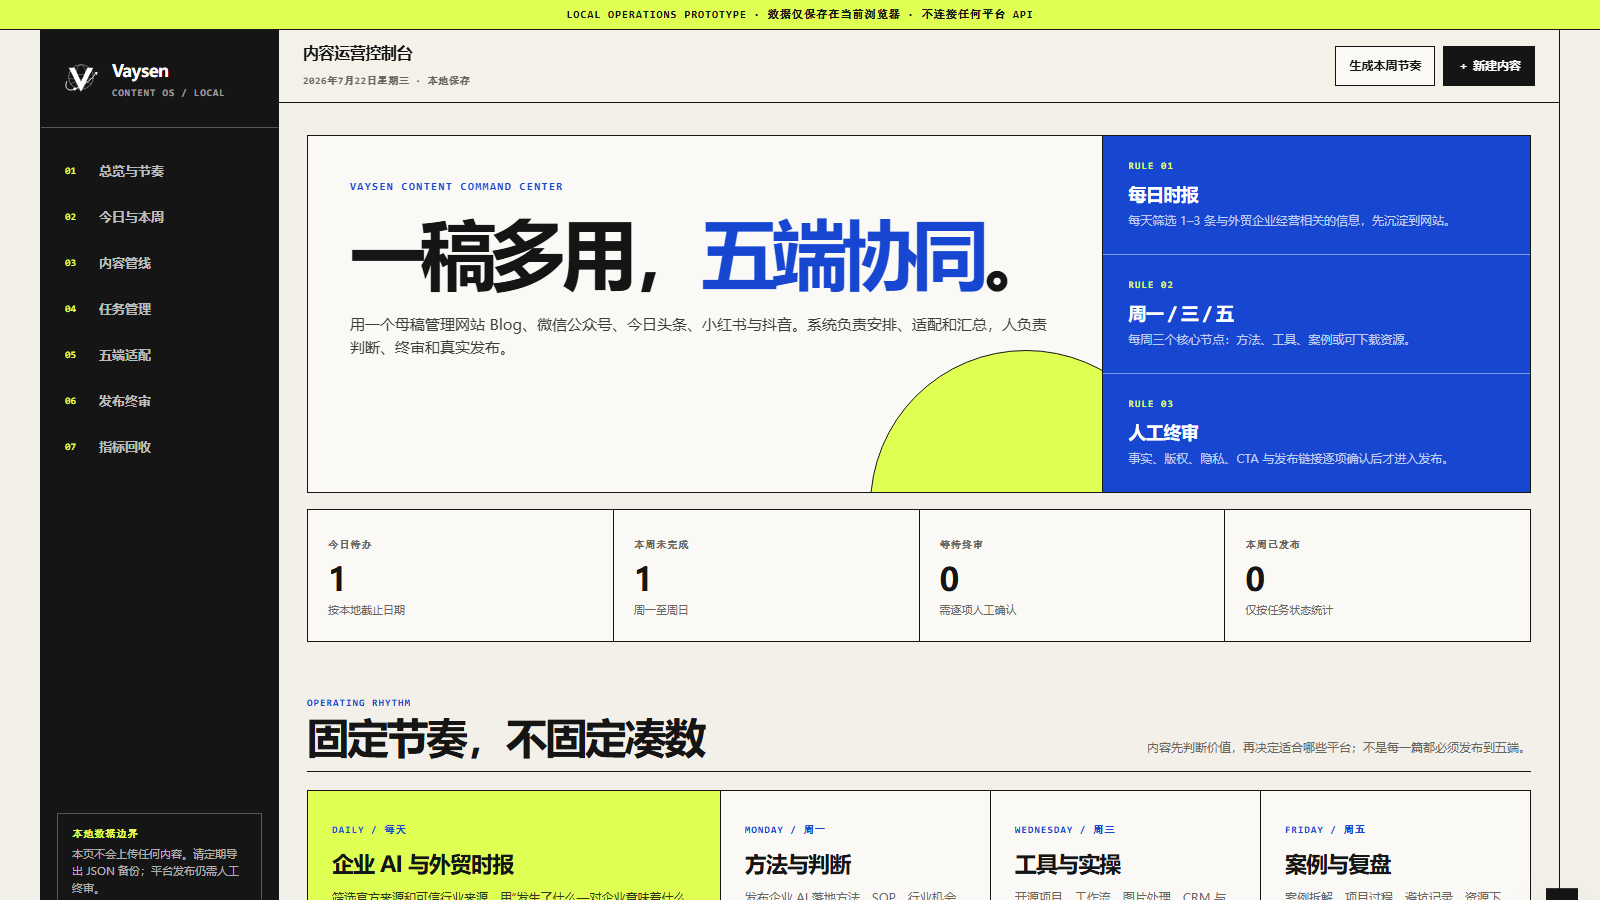The image size is (1600, 900).
Task: Click RULE 03 人工终审 panel
Action: click(x=1316, y=433)
